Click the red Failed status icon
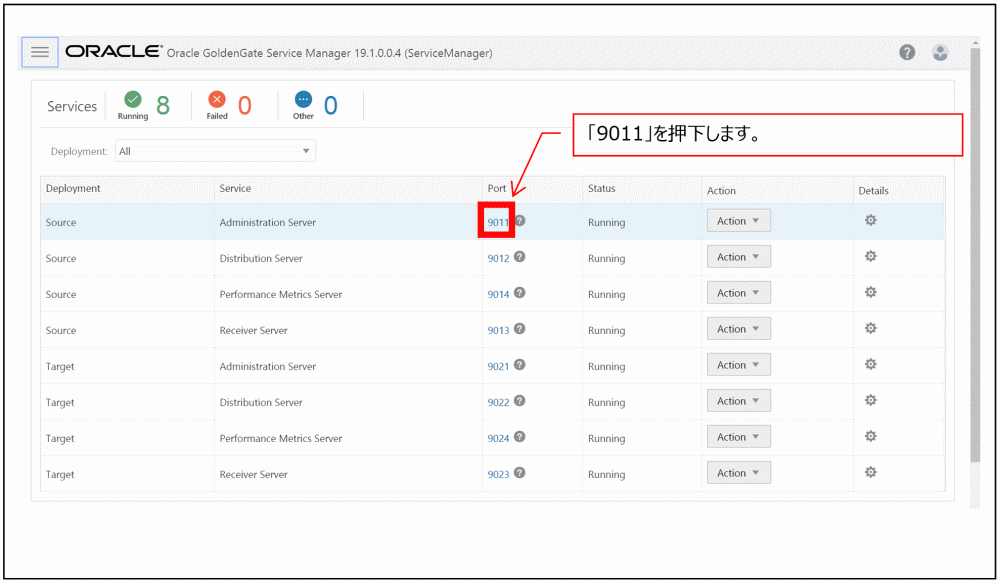 coord(217,100)
